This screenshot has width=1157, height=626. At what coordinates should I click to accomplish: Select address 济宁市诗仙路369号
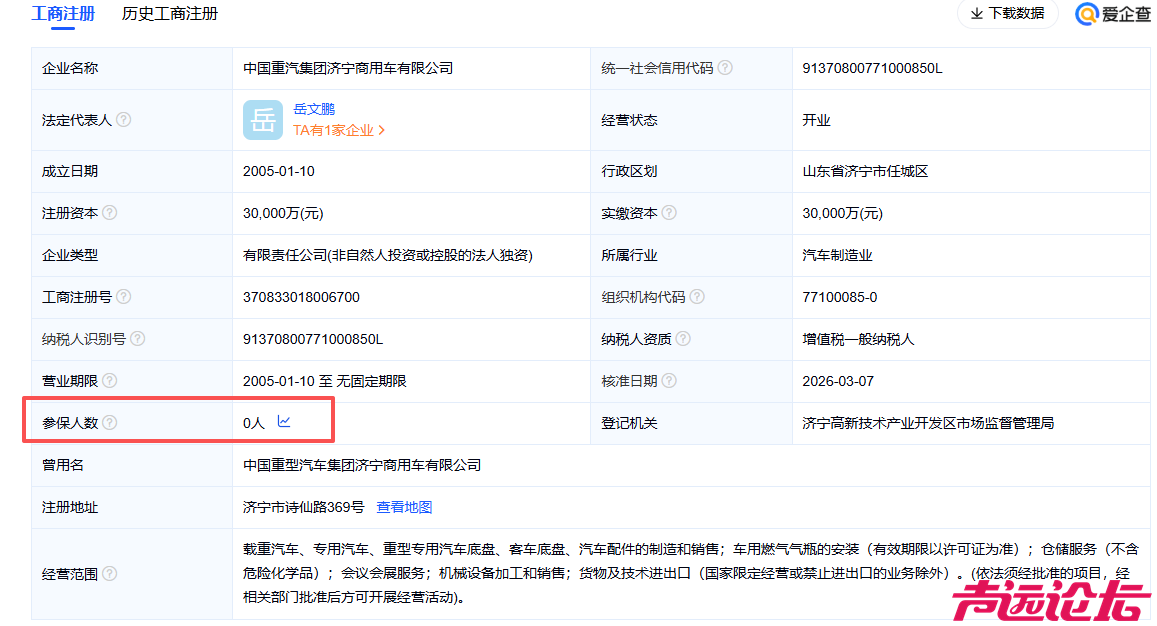tap(304, 508)
